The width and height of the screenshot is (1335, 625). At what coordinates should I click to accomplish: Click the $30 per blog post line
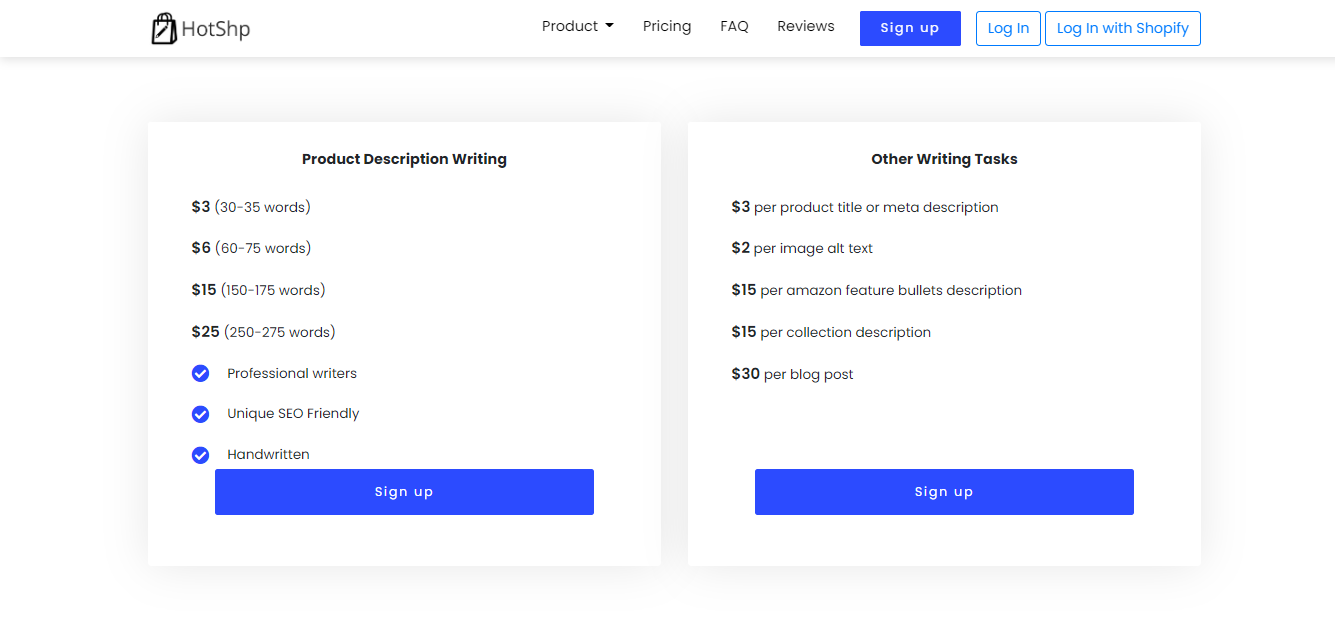coord(792,374)
